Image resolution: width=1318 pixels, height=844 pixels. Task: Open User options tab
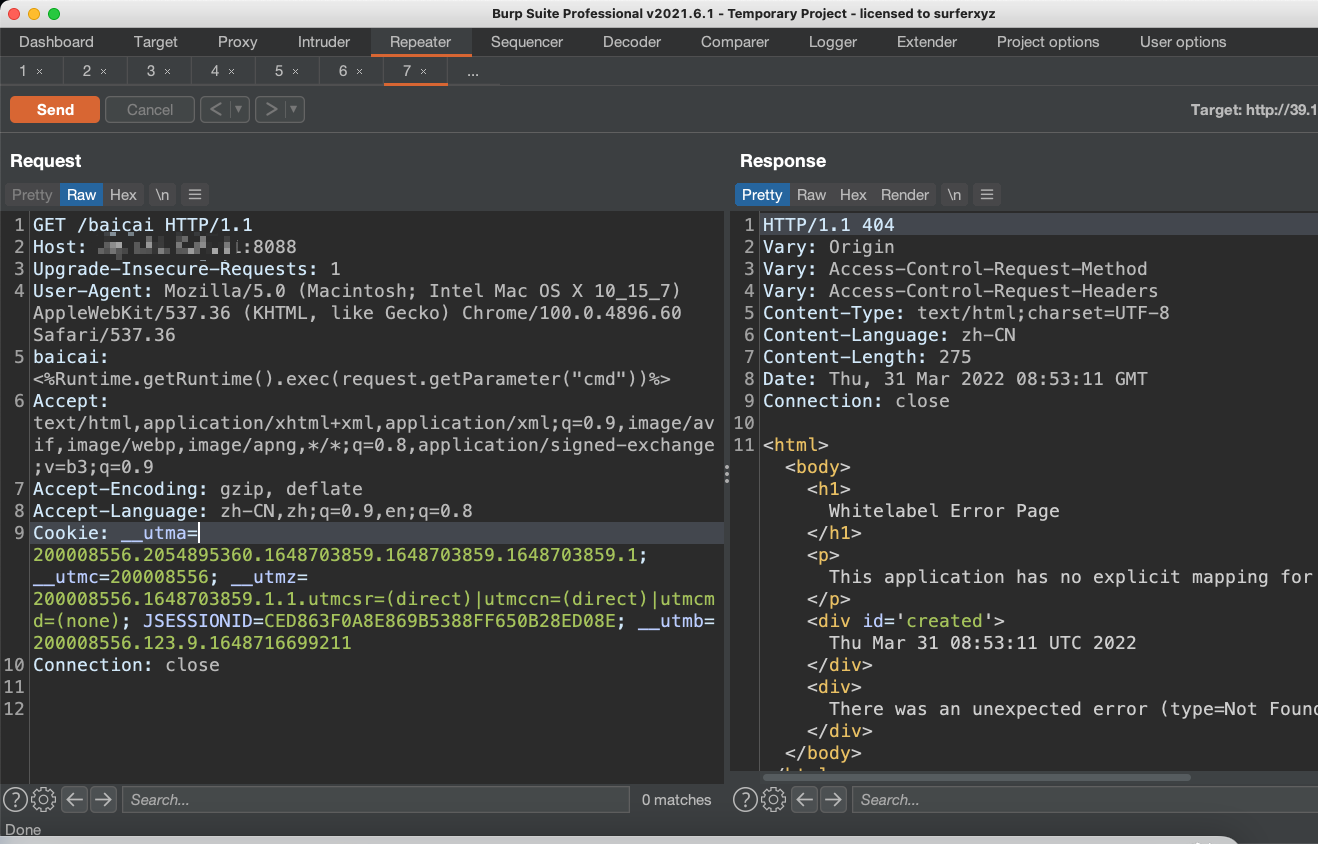click(1183, 42)
